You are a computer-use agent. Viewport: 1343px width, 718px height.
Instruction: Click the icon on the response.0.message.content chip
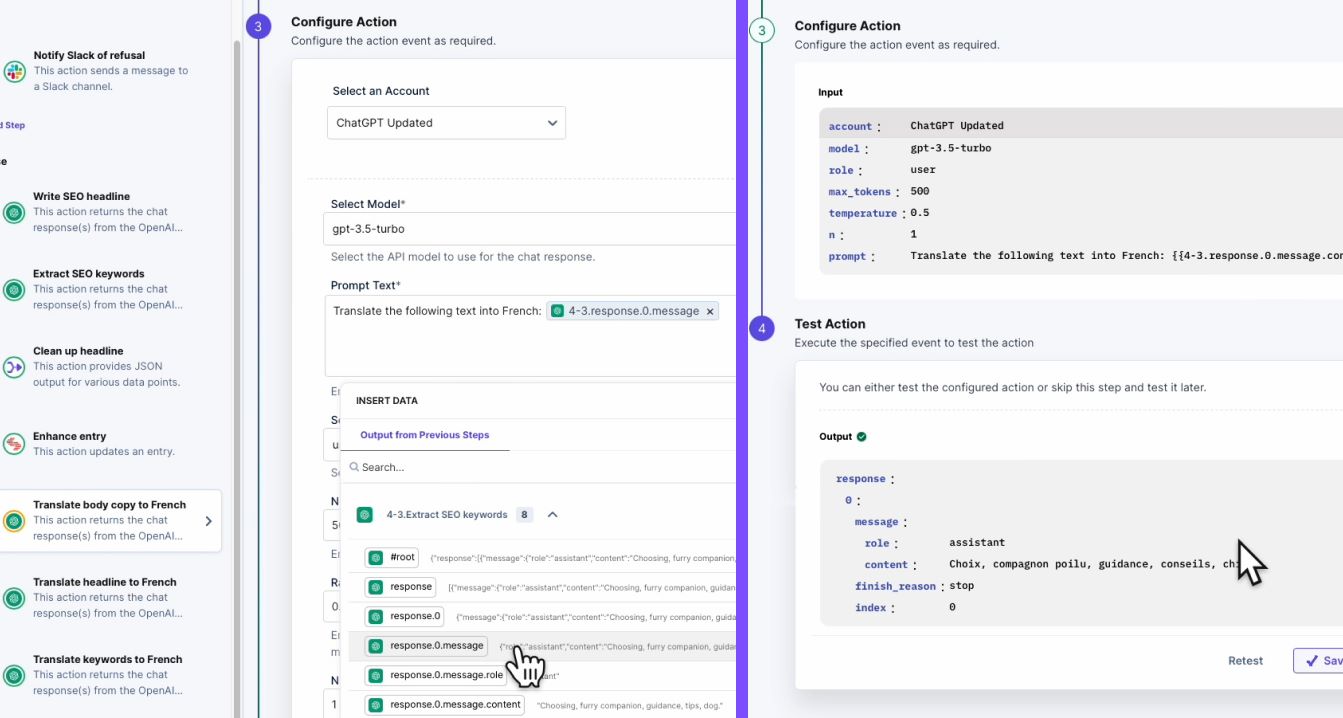(376, 704)
